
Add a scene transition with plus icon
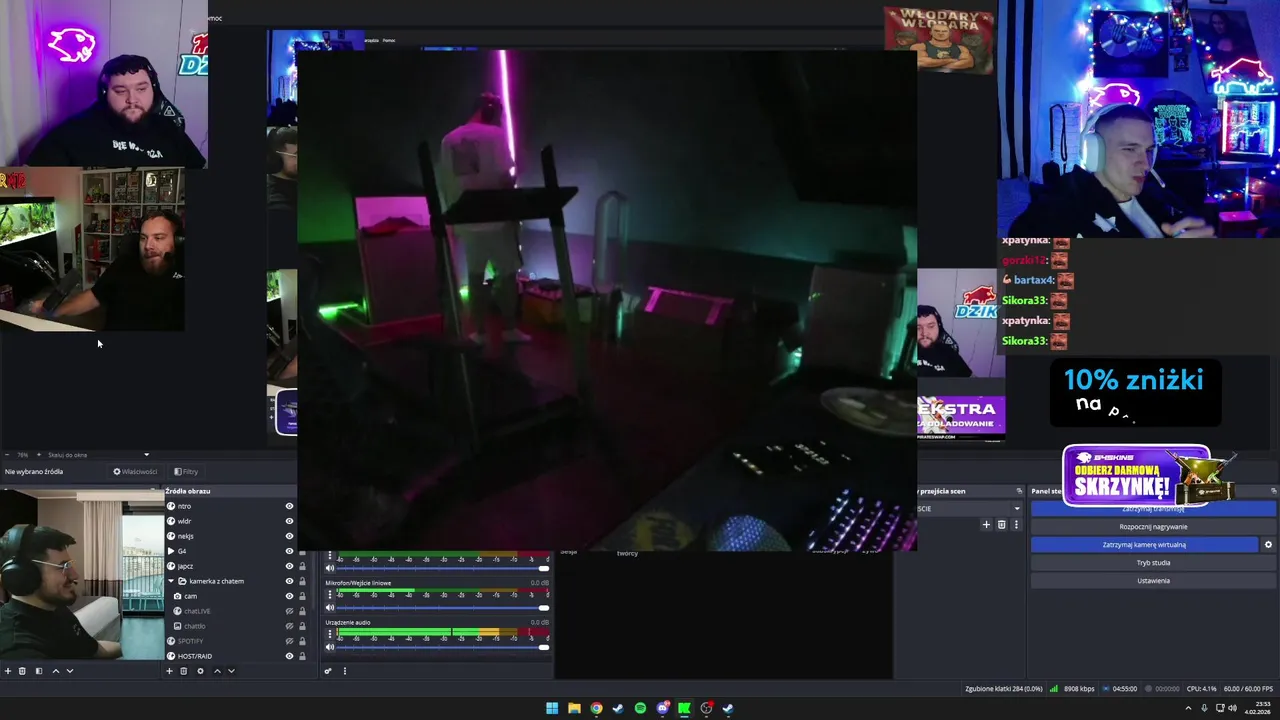[x=986, y=524]
